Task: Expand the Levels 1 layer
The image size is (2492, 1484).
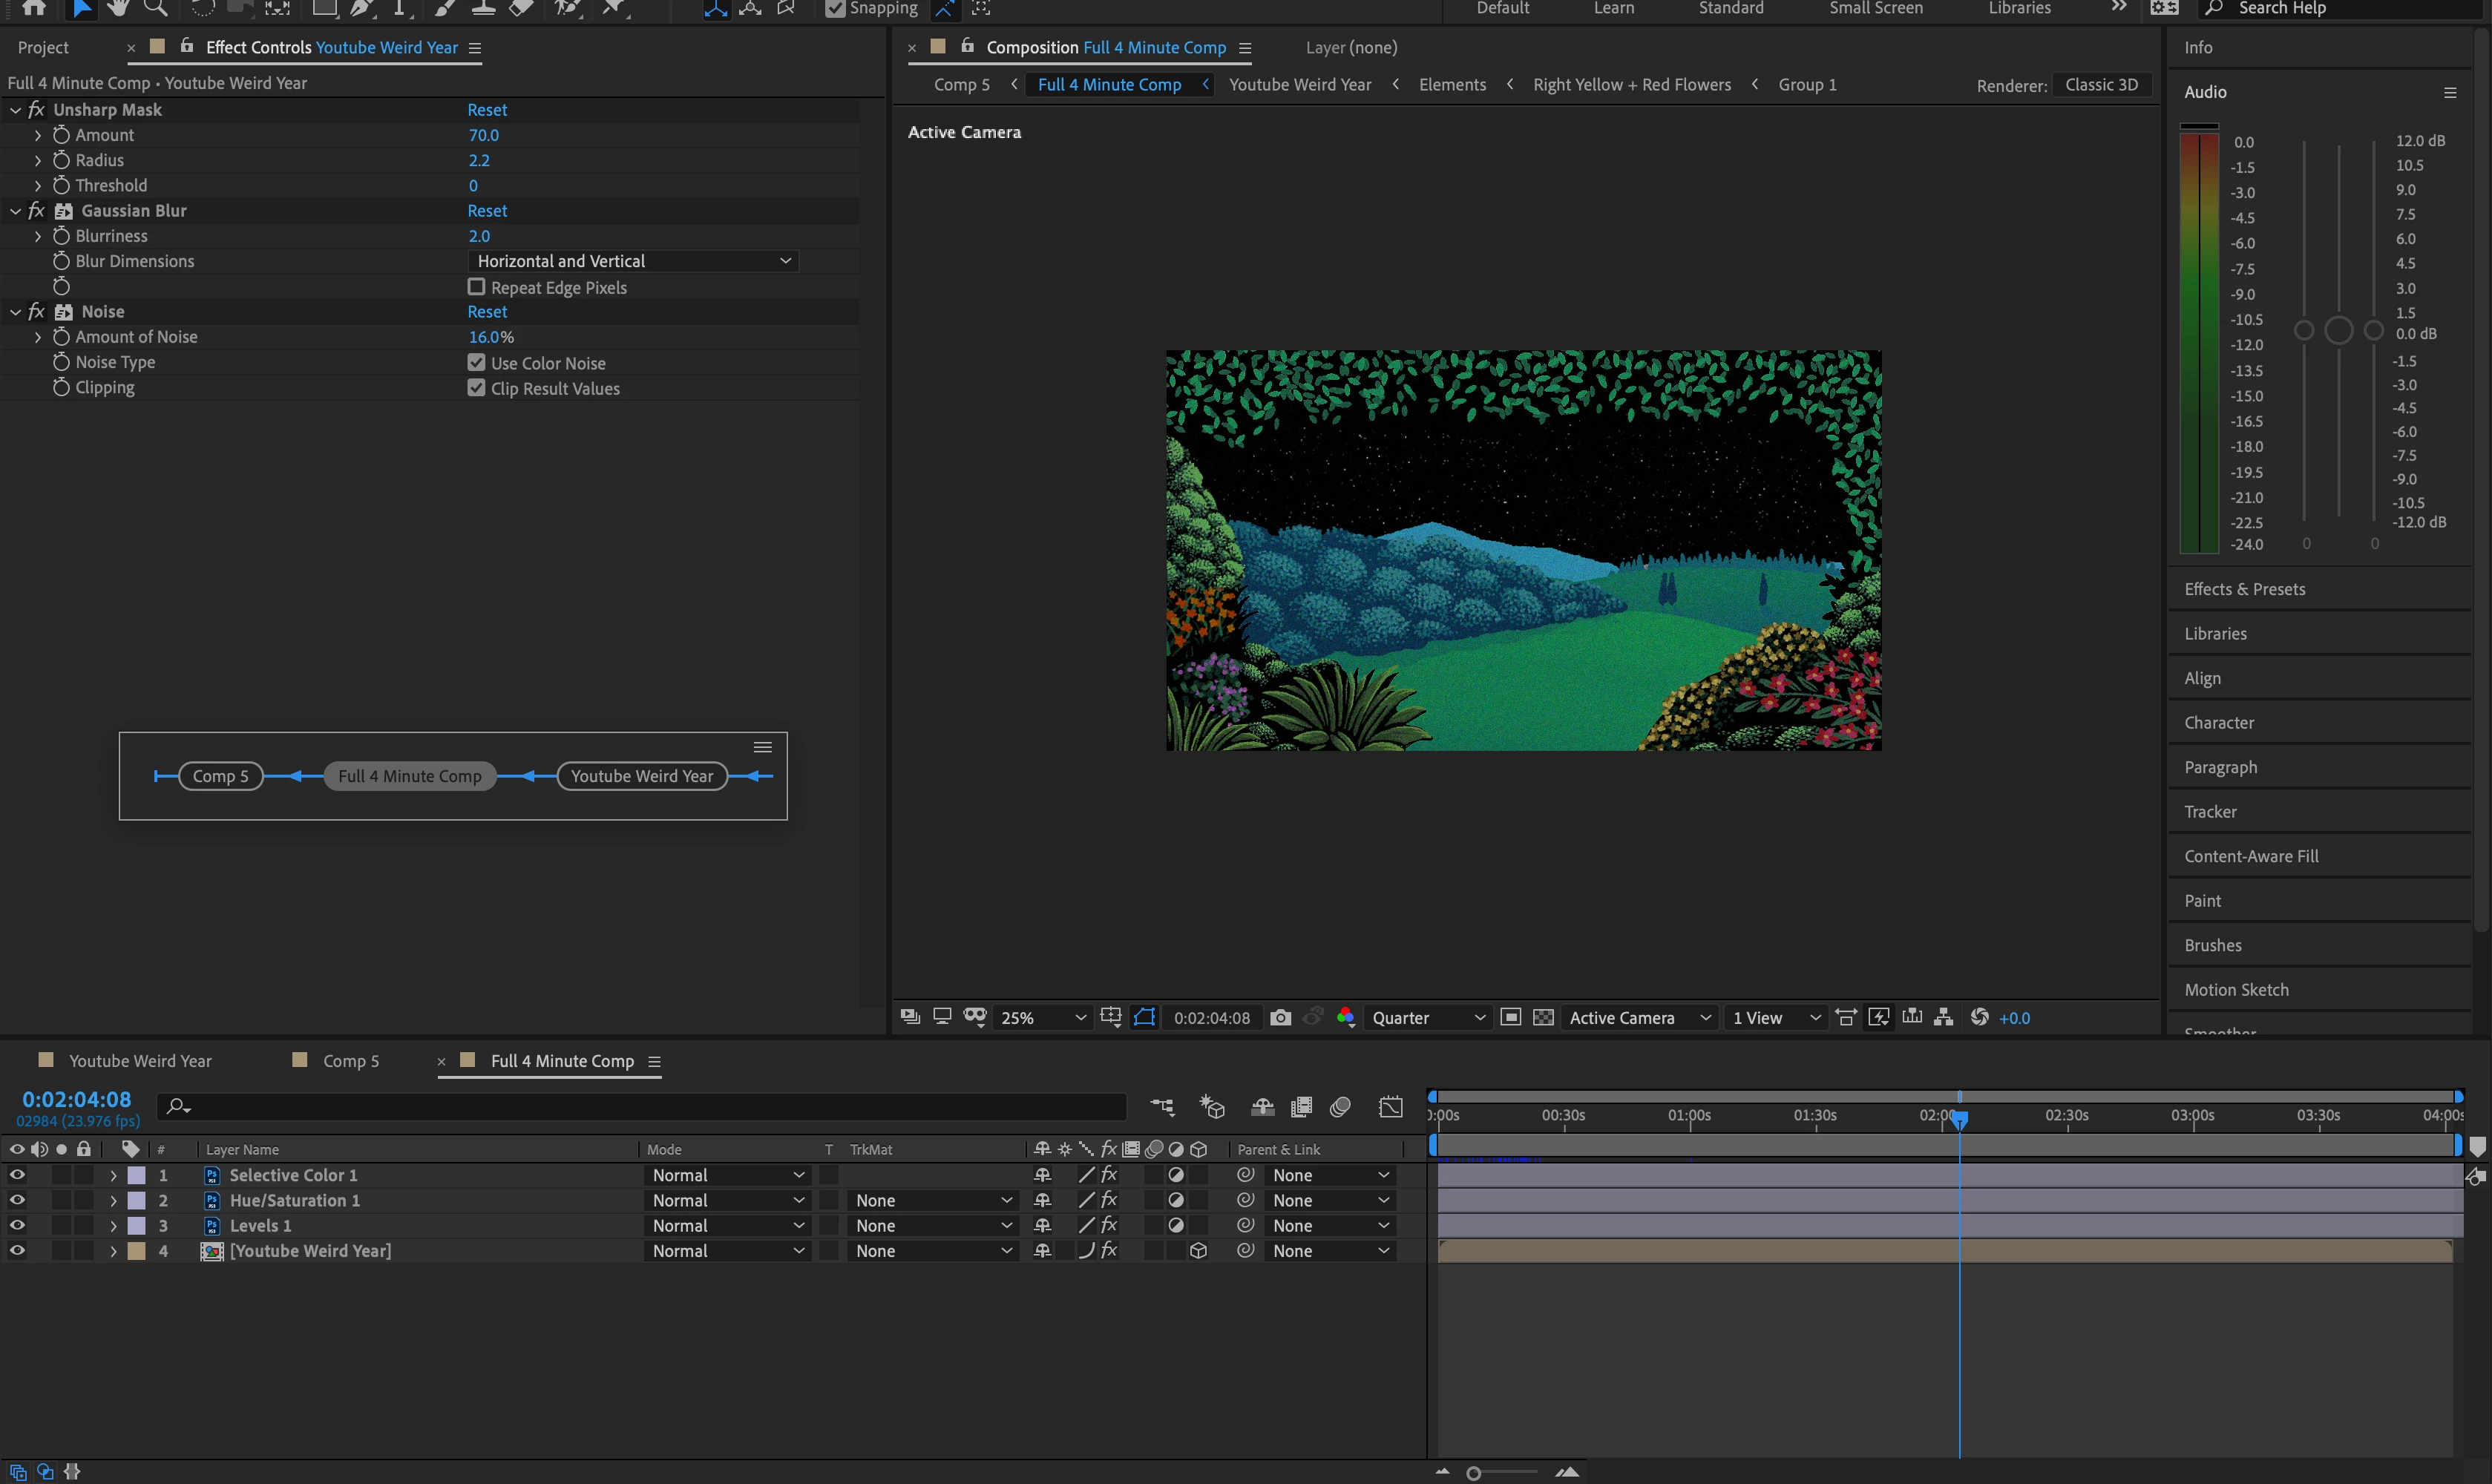Action: tap(113, 1226)
